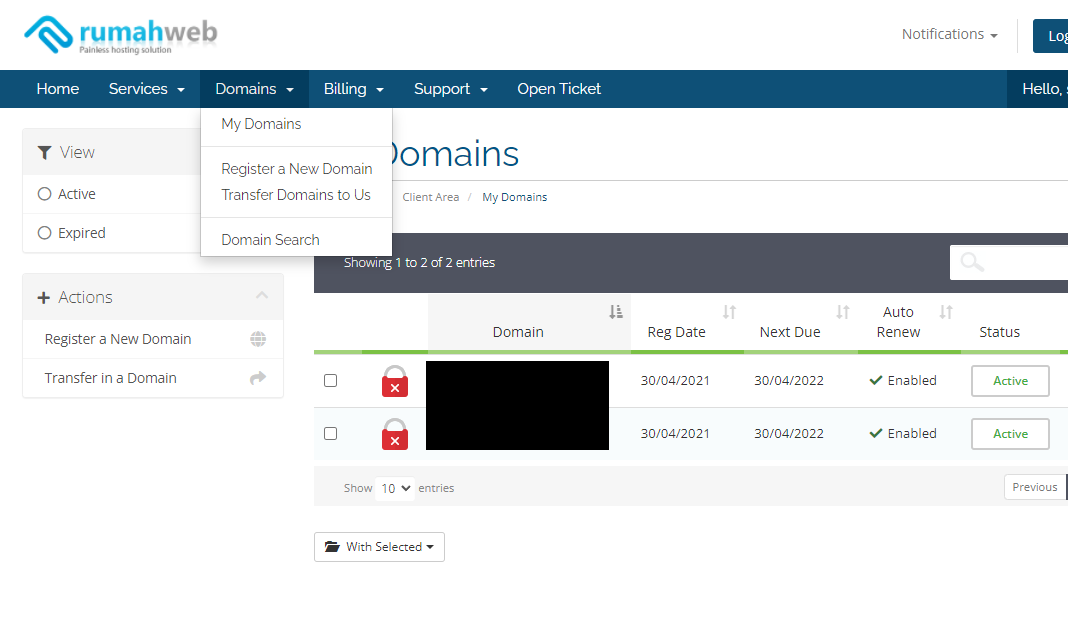This screenshot has width=1068, height=624.
Task: Click Open Ticket in the navigation bar
Action: pyautogui.click(x=559, y=89)
